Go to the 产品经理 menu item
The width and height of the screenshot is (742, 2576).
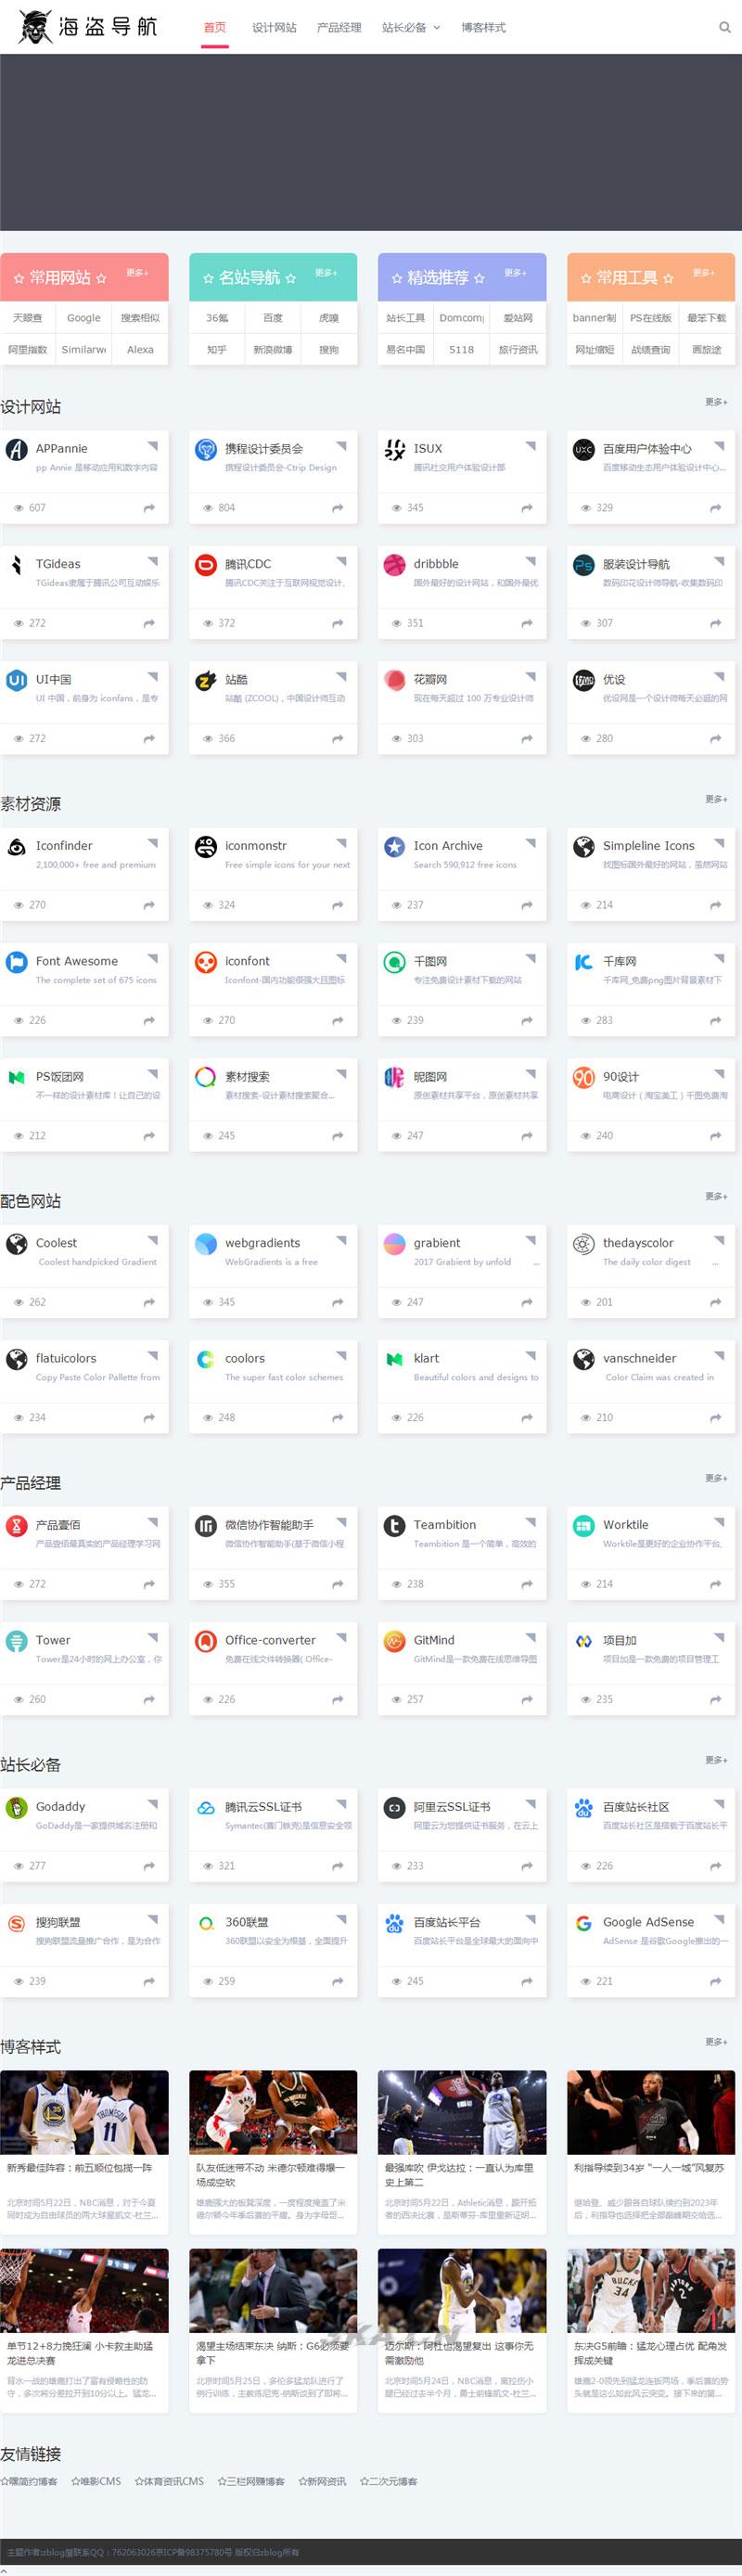[339, 27]
